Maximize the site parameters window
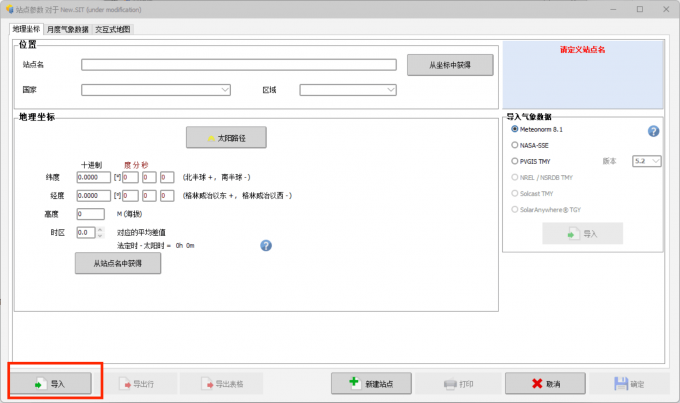The height and width of the screenshot is (403, 680). click(640, 9)
